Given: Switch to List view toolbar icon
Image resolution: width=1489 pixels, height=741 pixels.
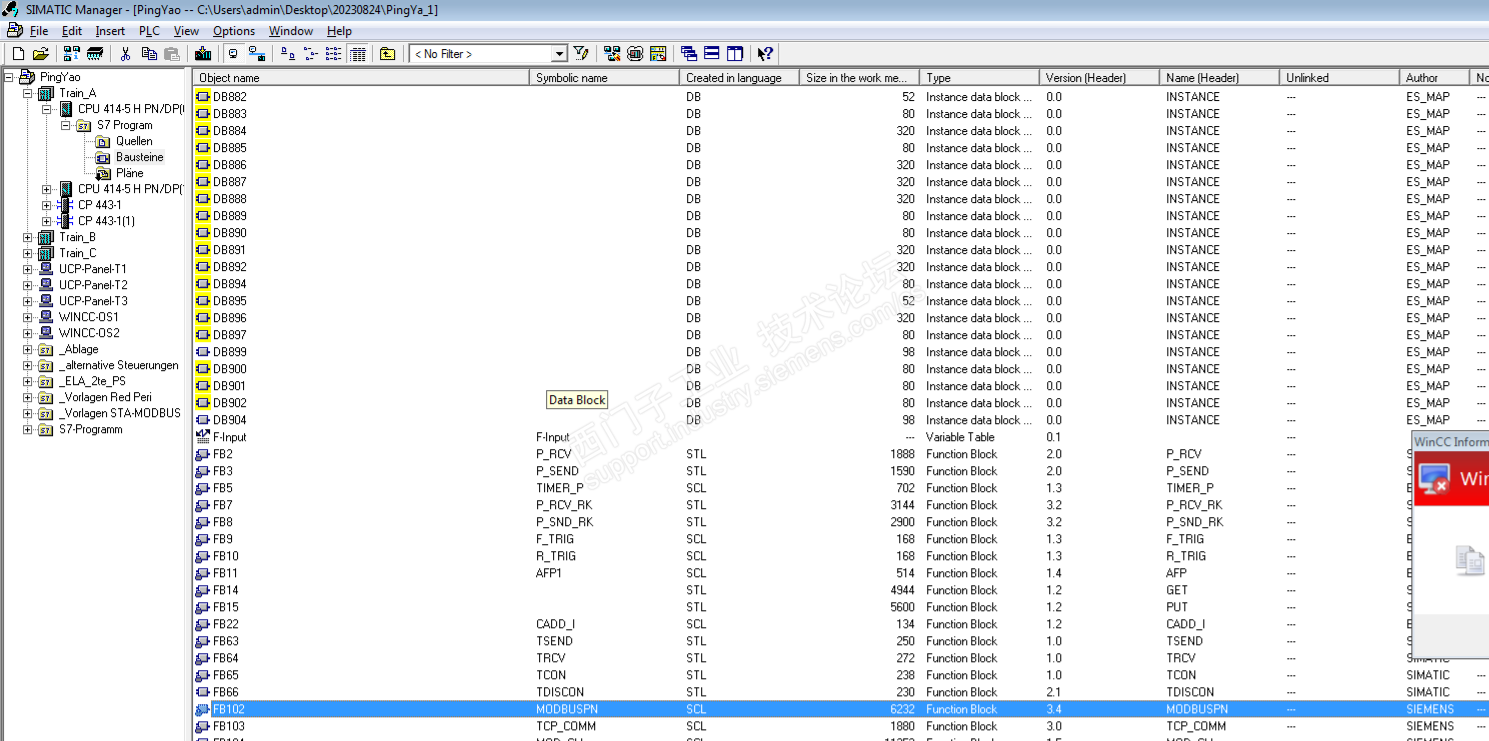Looking at the screenshot, I should click(x=334, y=54).
